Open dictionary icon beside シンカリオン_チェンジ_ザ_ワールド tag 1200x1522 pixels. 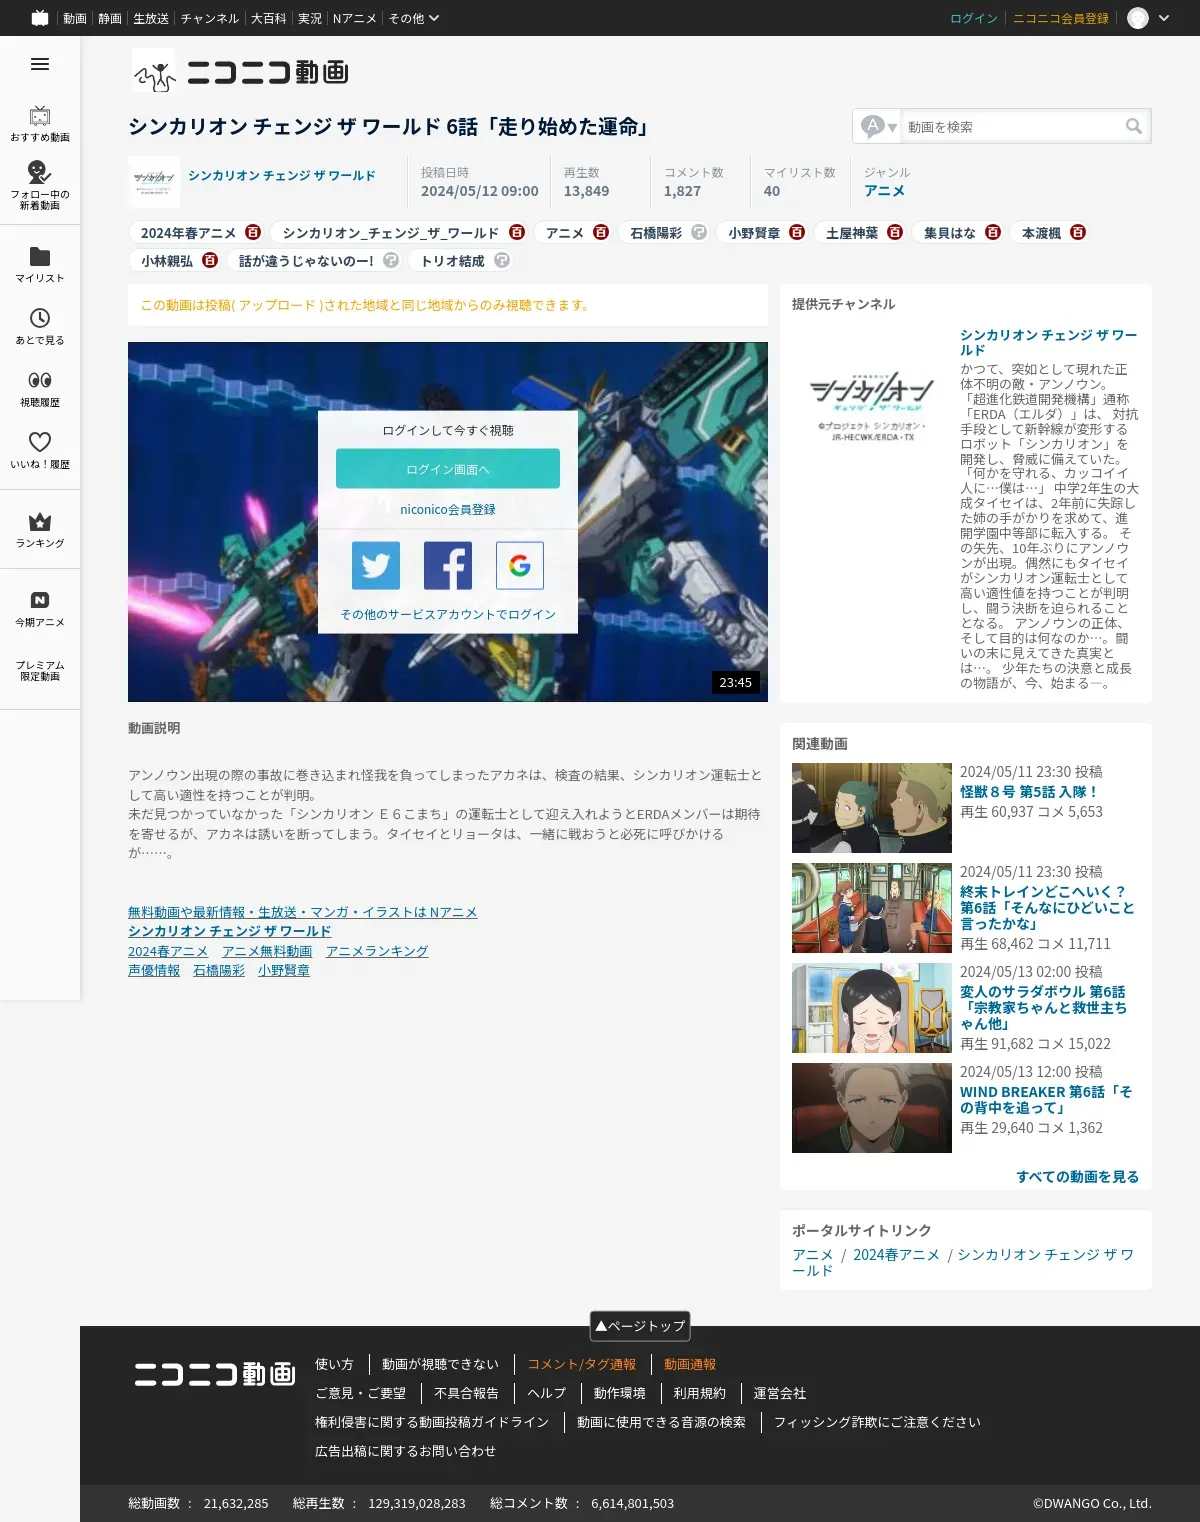[517, 232]
